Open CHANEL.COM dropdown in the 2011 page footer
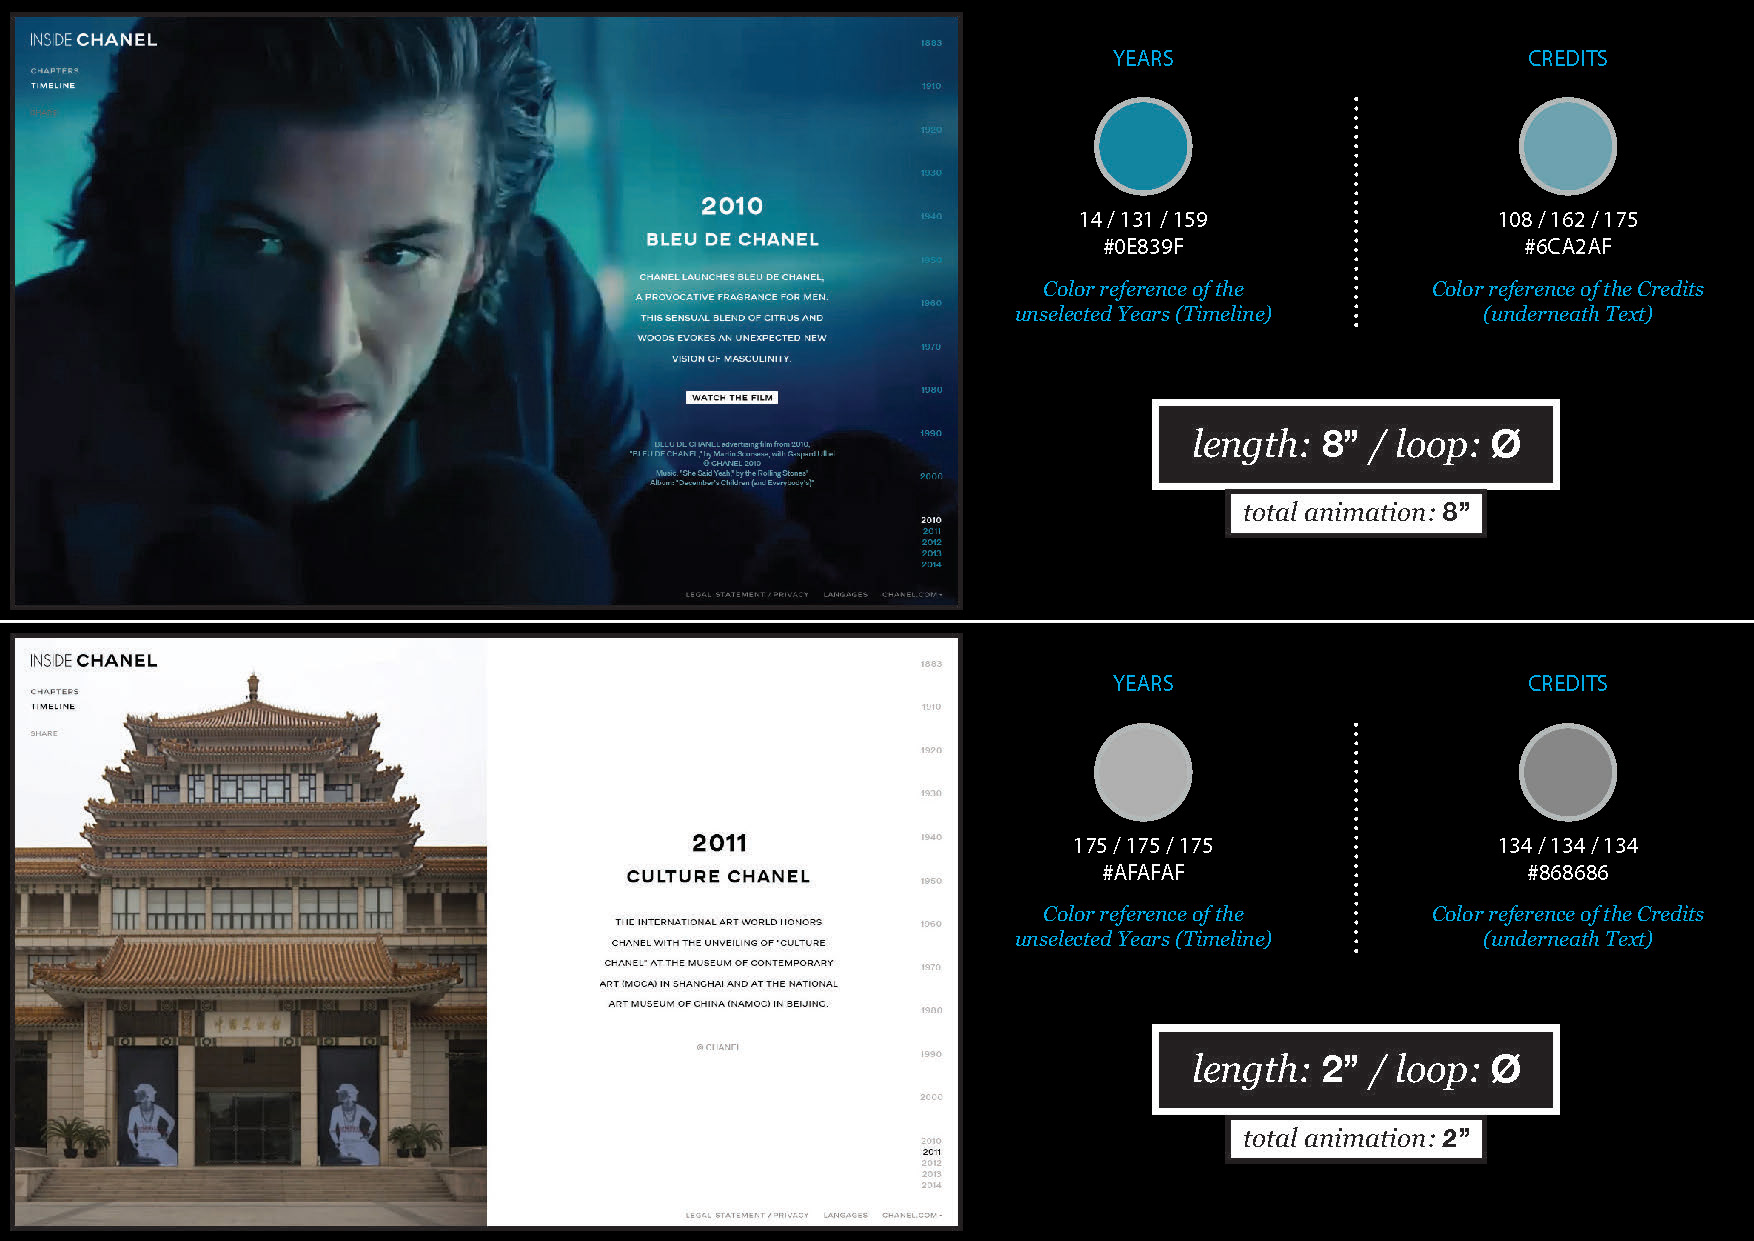The width and height of the screenshot is (1754, 1241). coord(912,1216)
